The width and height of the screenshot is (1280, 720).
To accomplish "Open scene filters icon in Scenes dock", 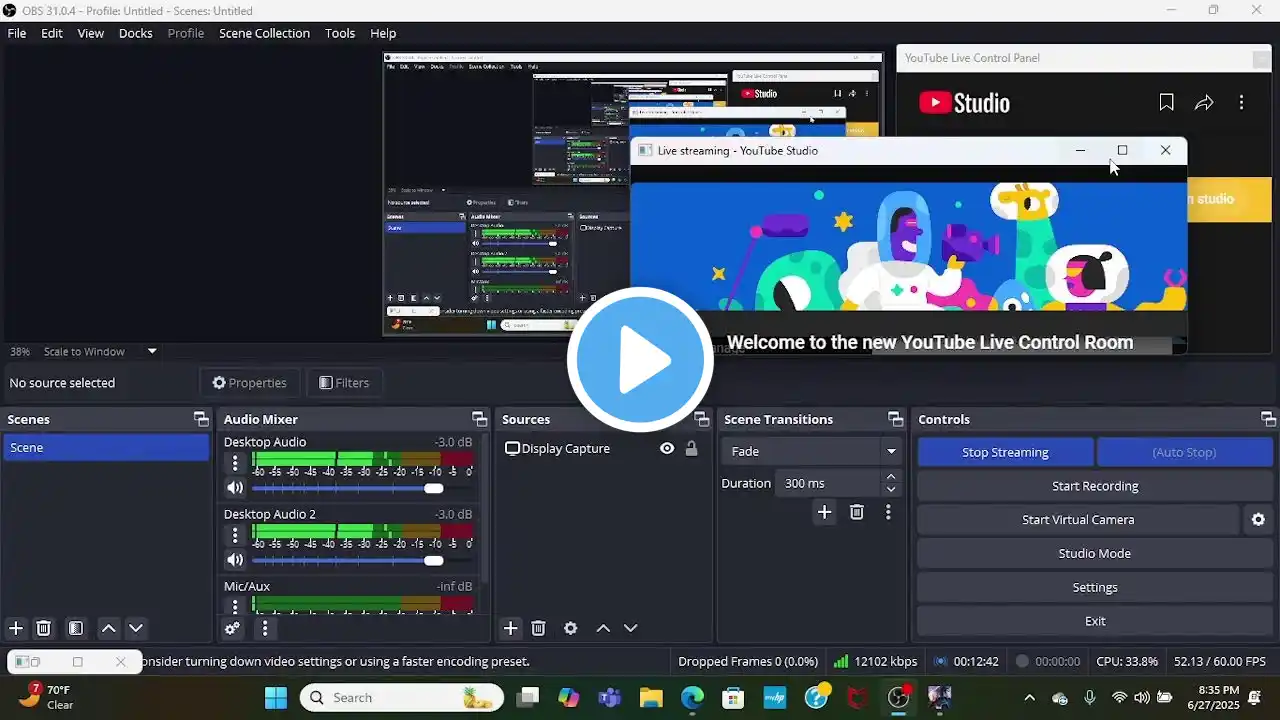I will coord(75,628).
